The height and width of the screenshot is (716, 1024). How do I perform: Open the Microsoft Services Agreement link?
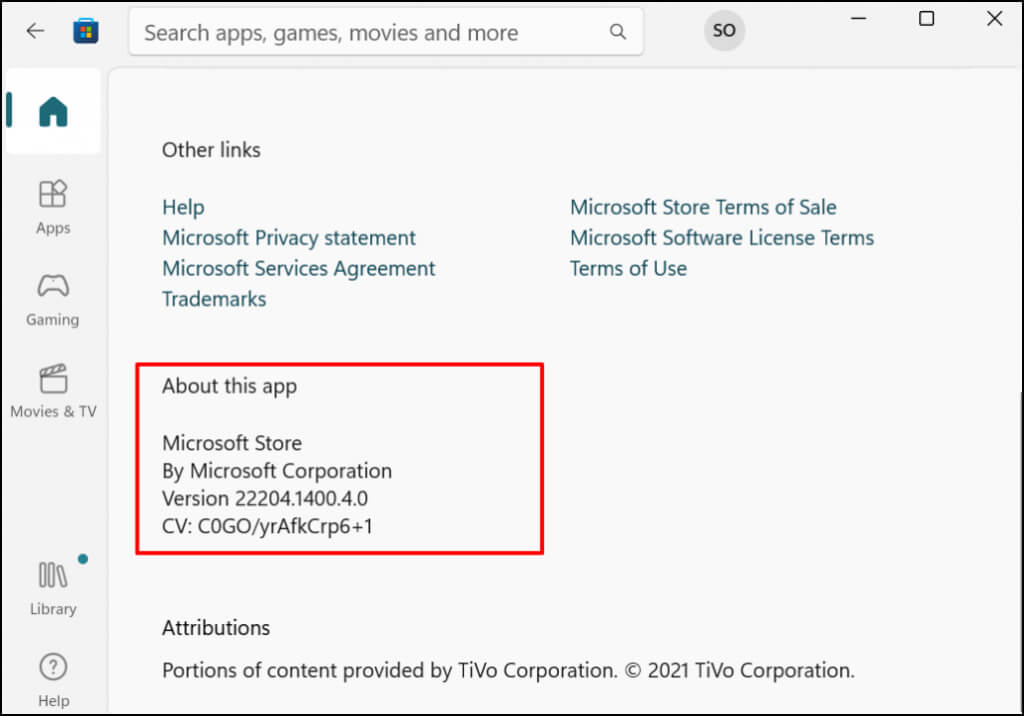click(299, 268)
